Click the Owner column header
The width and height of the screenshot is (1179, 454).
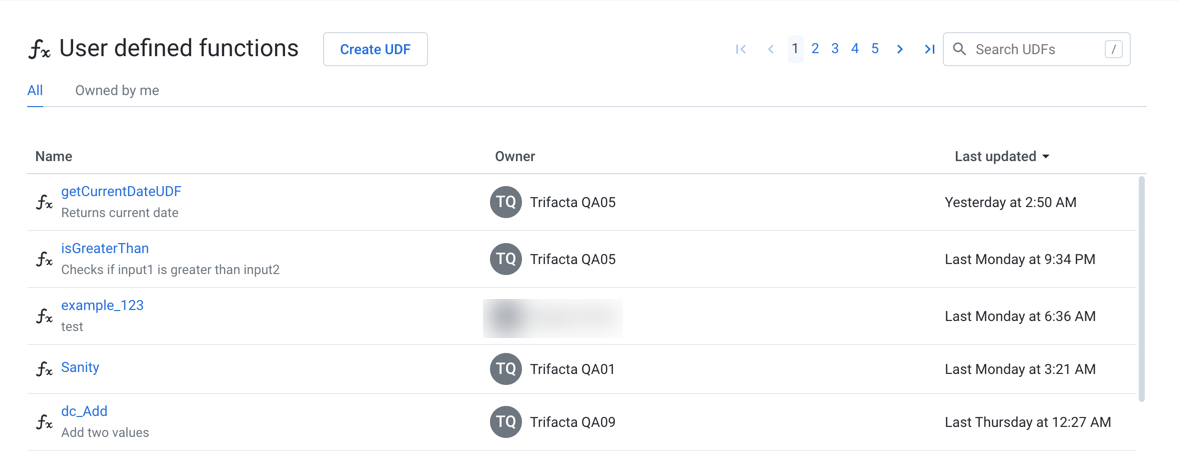point(515,156)
